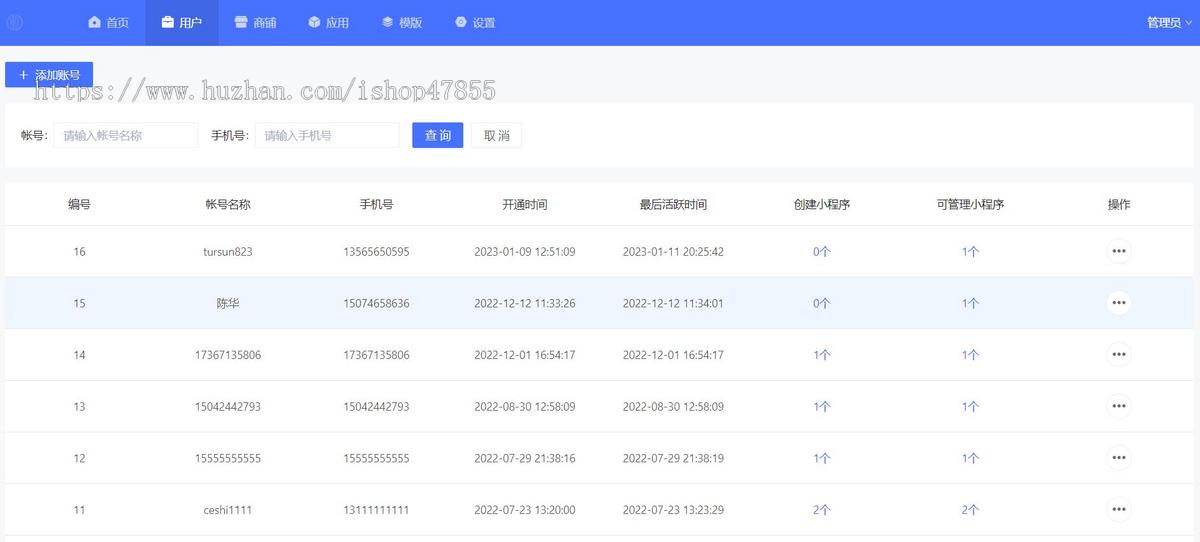Select account name tursun823
The height and width of the screenshot is (542, 1200).
click(228, 252)
